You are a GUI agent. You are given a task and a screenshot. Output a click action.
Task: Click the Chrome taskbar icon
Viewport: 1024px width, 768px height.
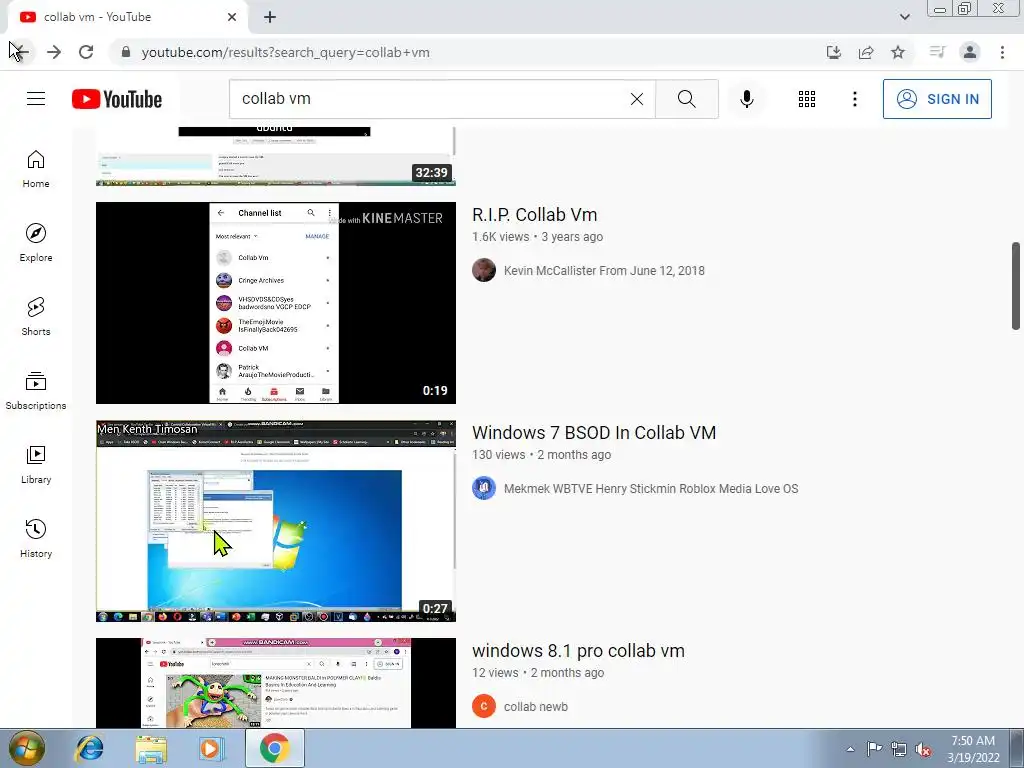pyautogui.click(x=274, y=748)
